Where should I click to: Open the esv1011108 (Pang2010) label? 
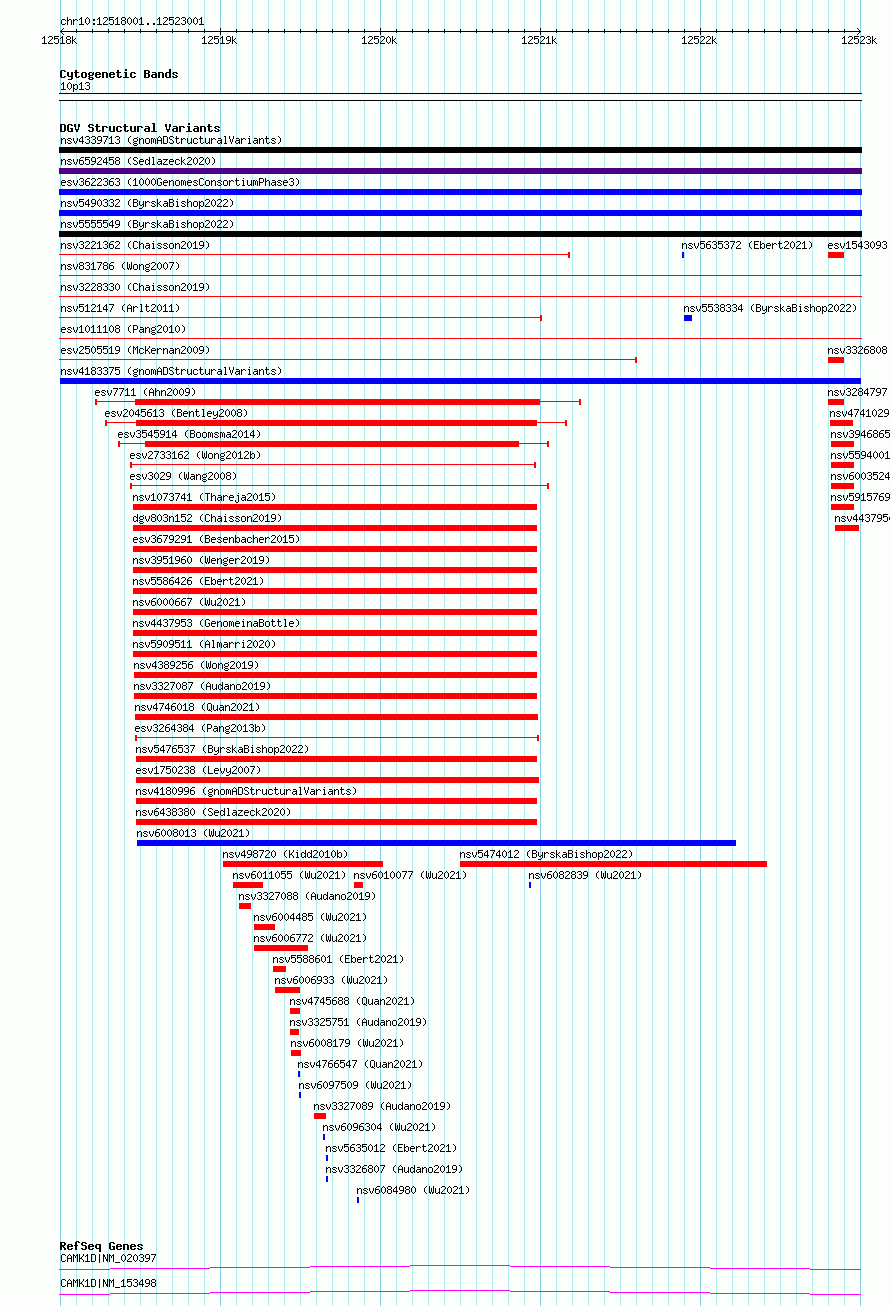(x=123, y=329)
